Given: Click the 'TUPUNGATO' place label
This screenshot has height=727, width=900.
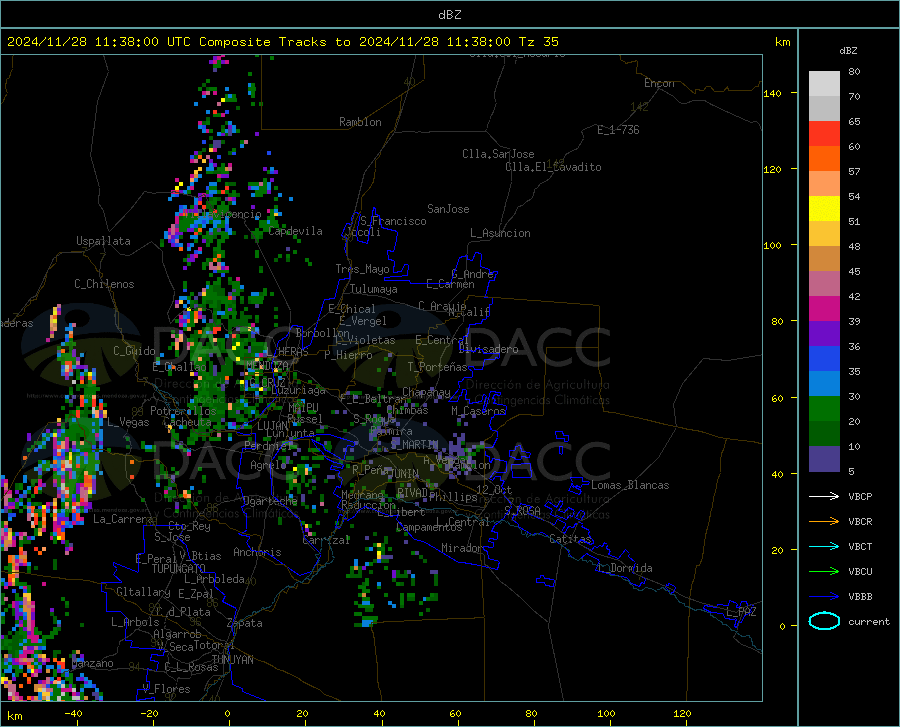Looking at the screenshot, I should coord(179,569).
